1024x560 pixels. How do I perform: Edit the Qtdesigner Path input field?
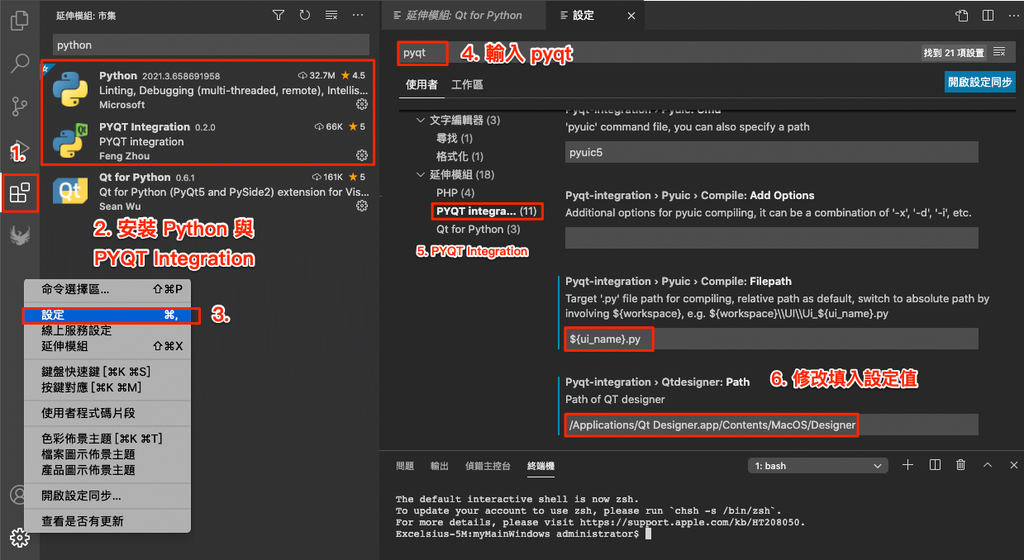[771, 425]
